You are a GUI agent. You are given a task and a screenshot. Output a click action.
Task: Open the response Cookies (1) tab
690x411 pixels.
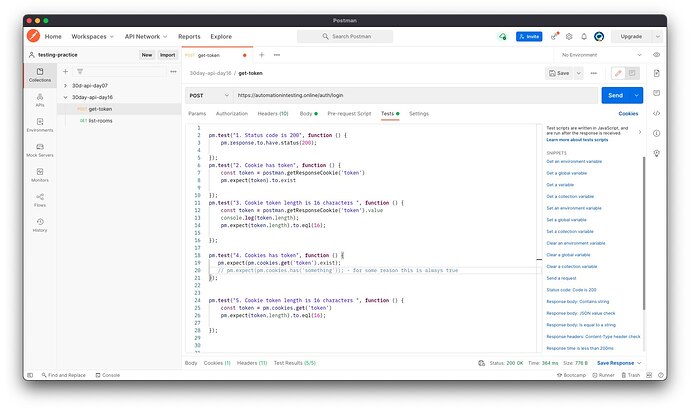[217, 363]
